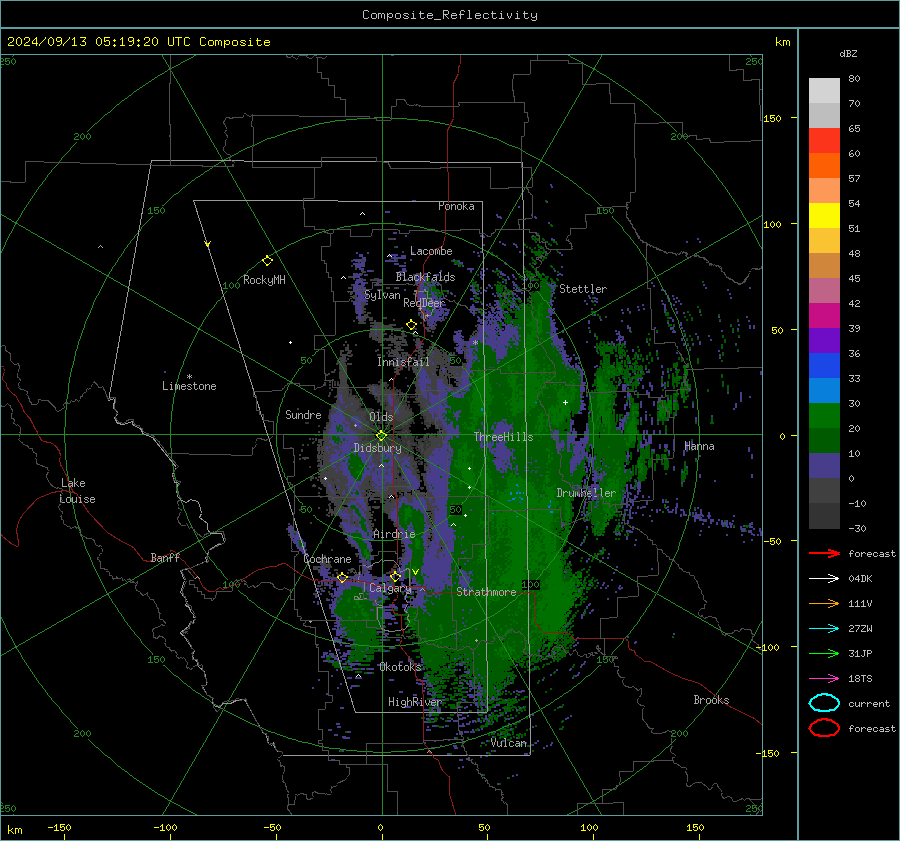Click the Okotoks label
This screenshot has width=900, height=841.
(400, 666)
